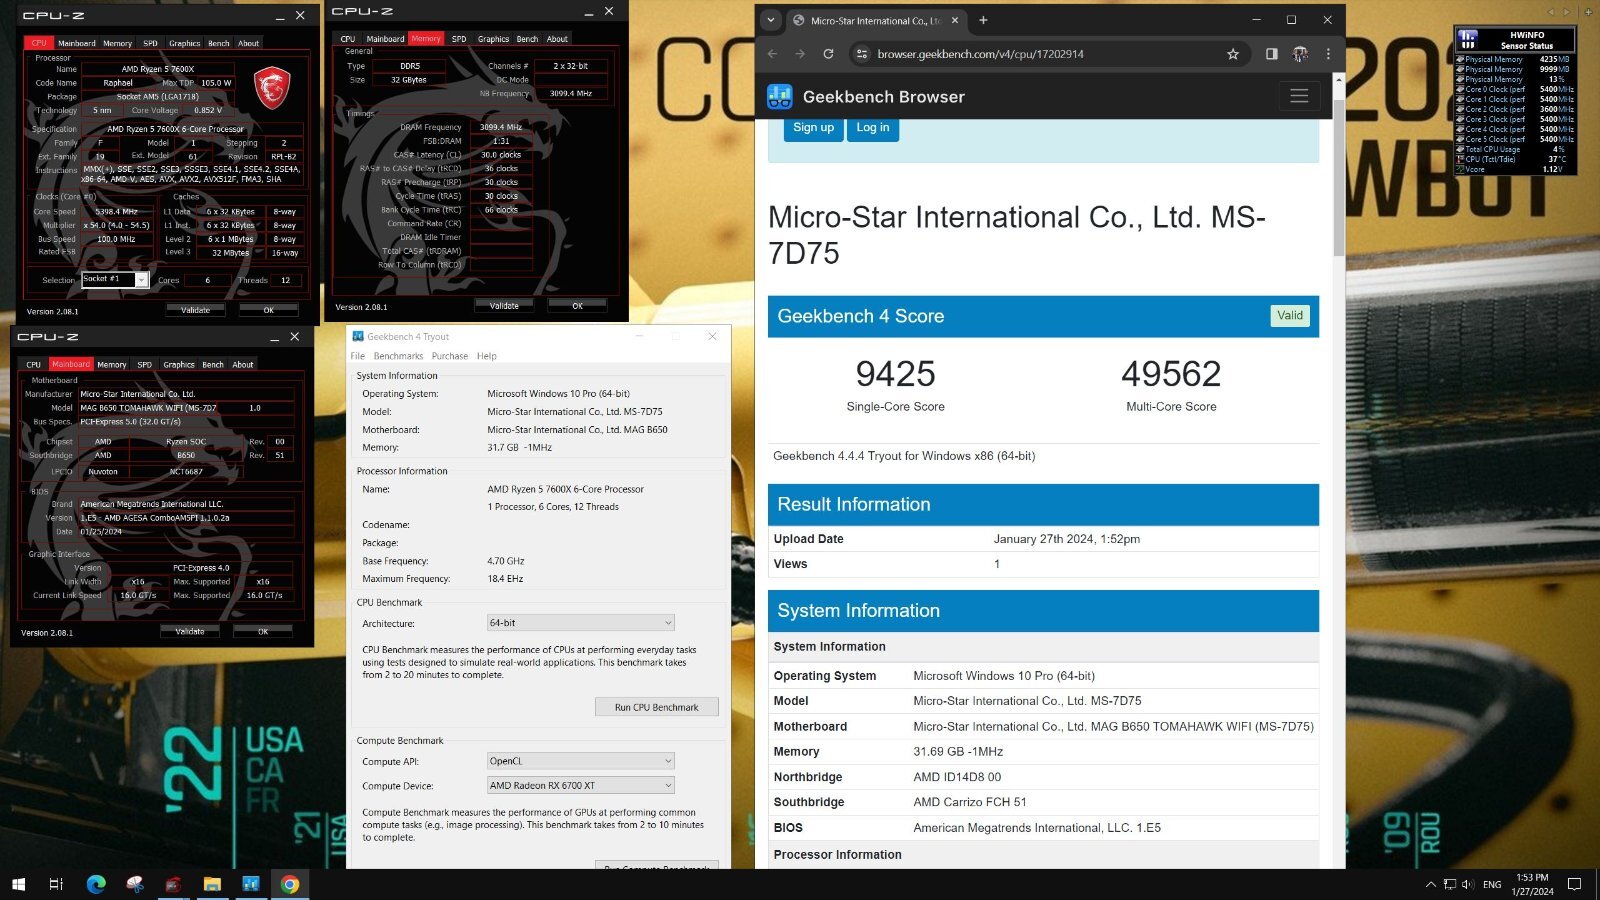Open the Windows notification center icon
The width and height of the screenshot is (1600, 900).
pyautogui.click(x=1574, y=884)
